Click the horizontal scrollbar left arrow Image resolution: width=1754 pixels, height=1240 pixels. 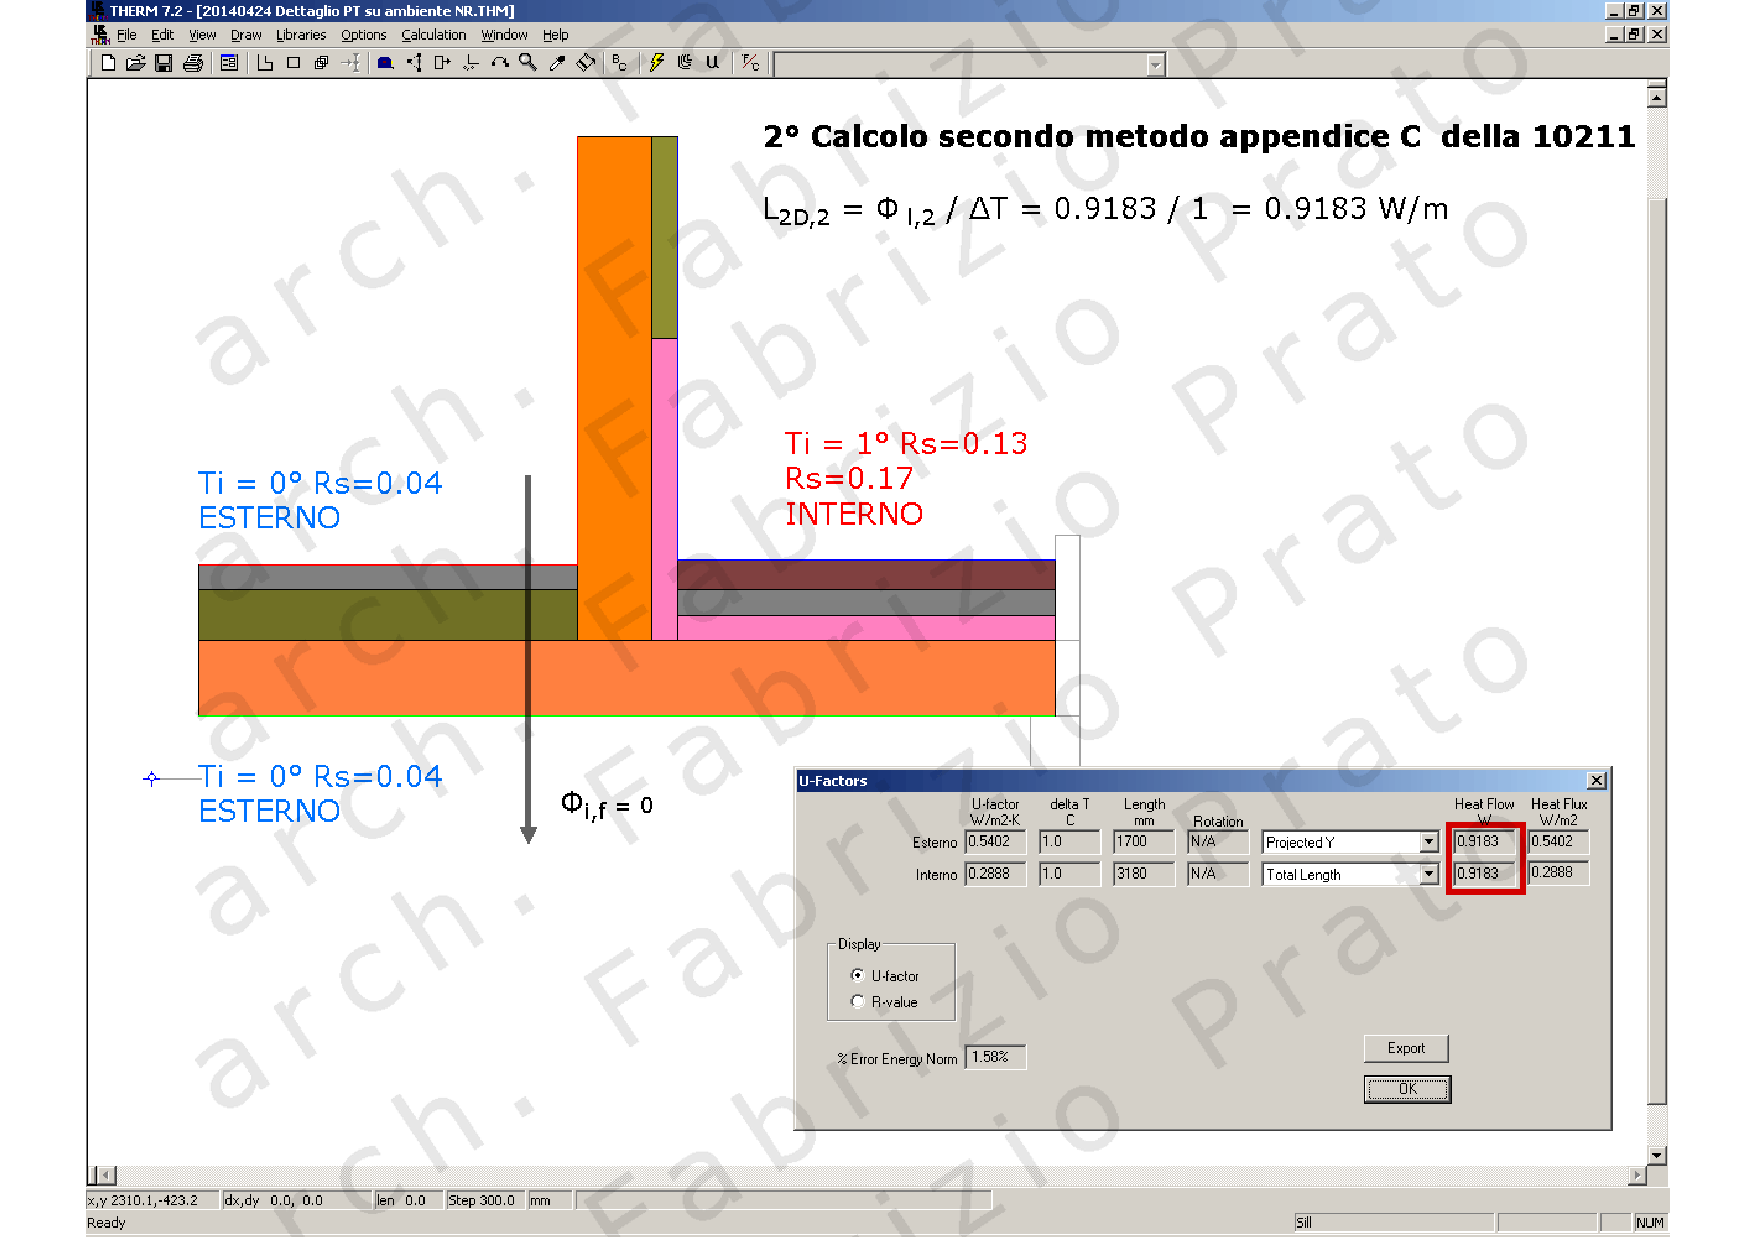(105, 1175)
